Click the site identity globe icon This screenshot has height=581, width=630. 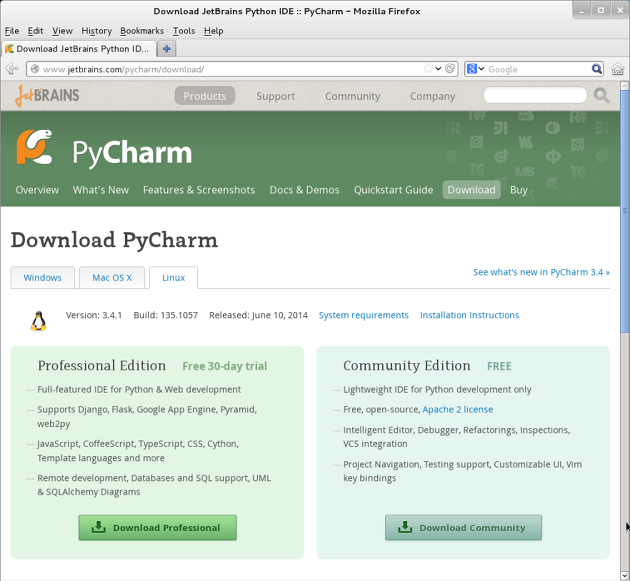click(x=35, y=69)
